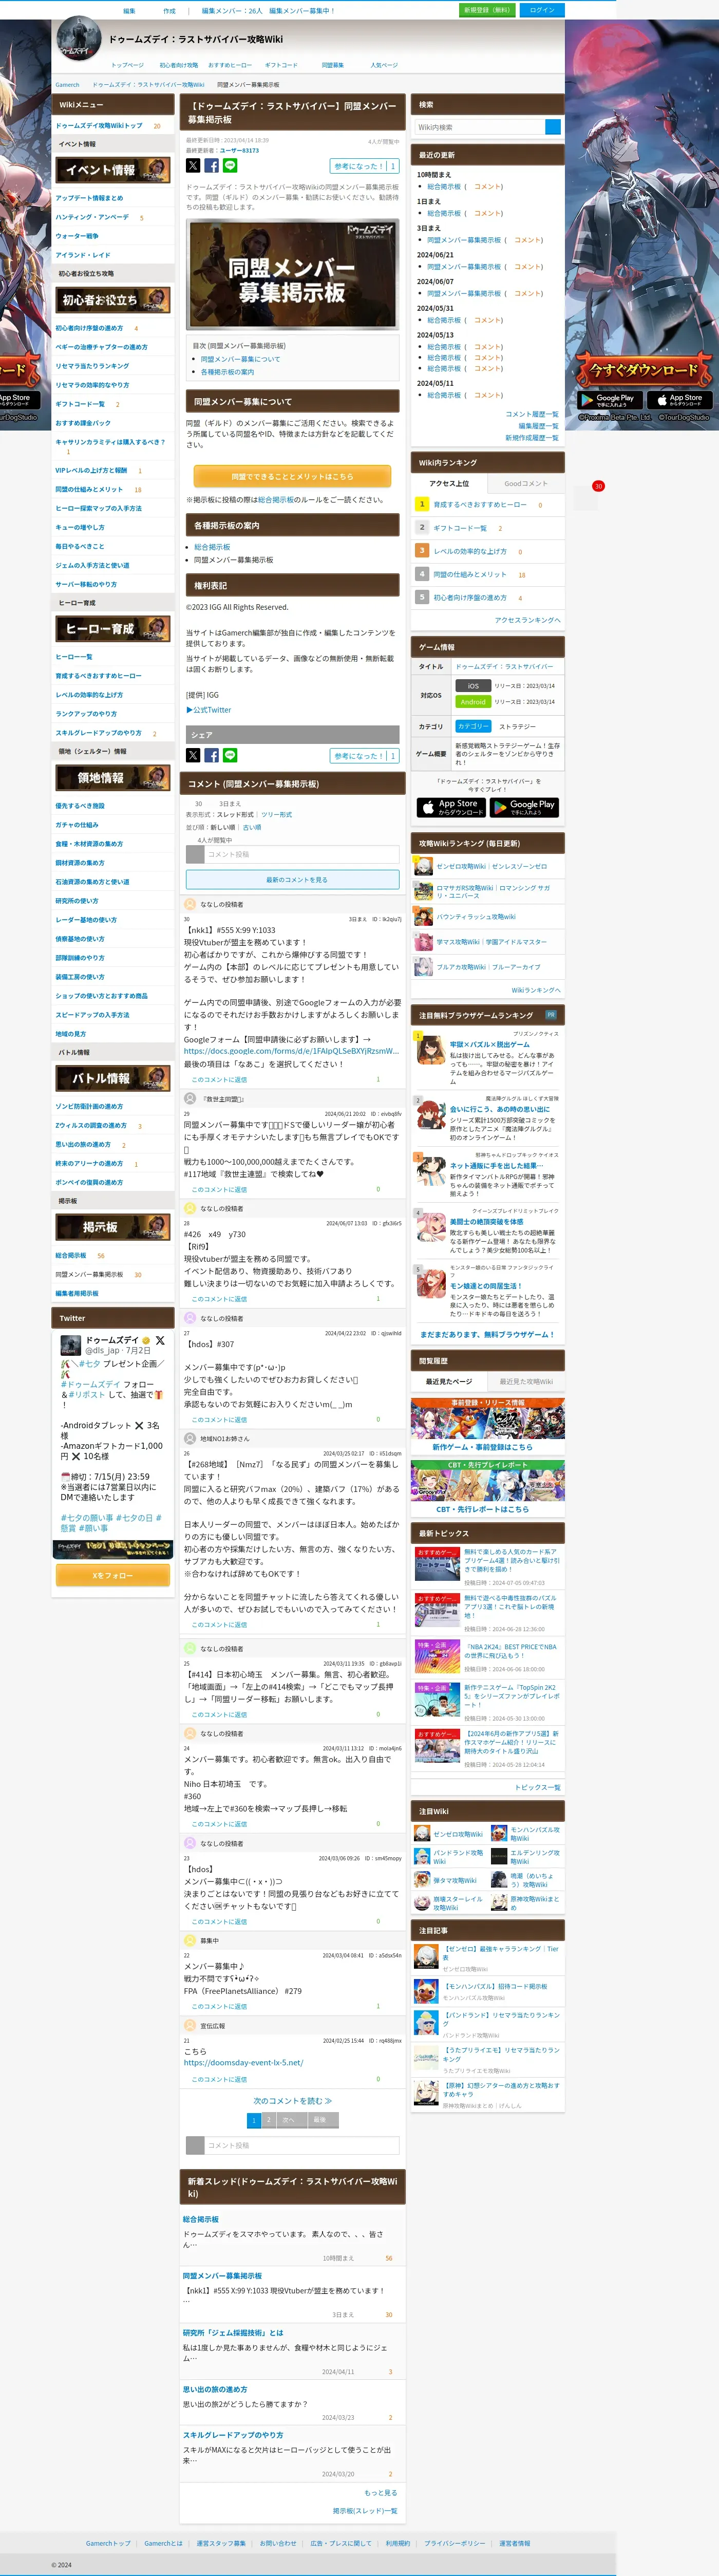Click the blue search button beside Wiki内検索

(x=553, y=127)
